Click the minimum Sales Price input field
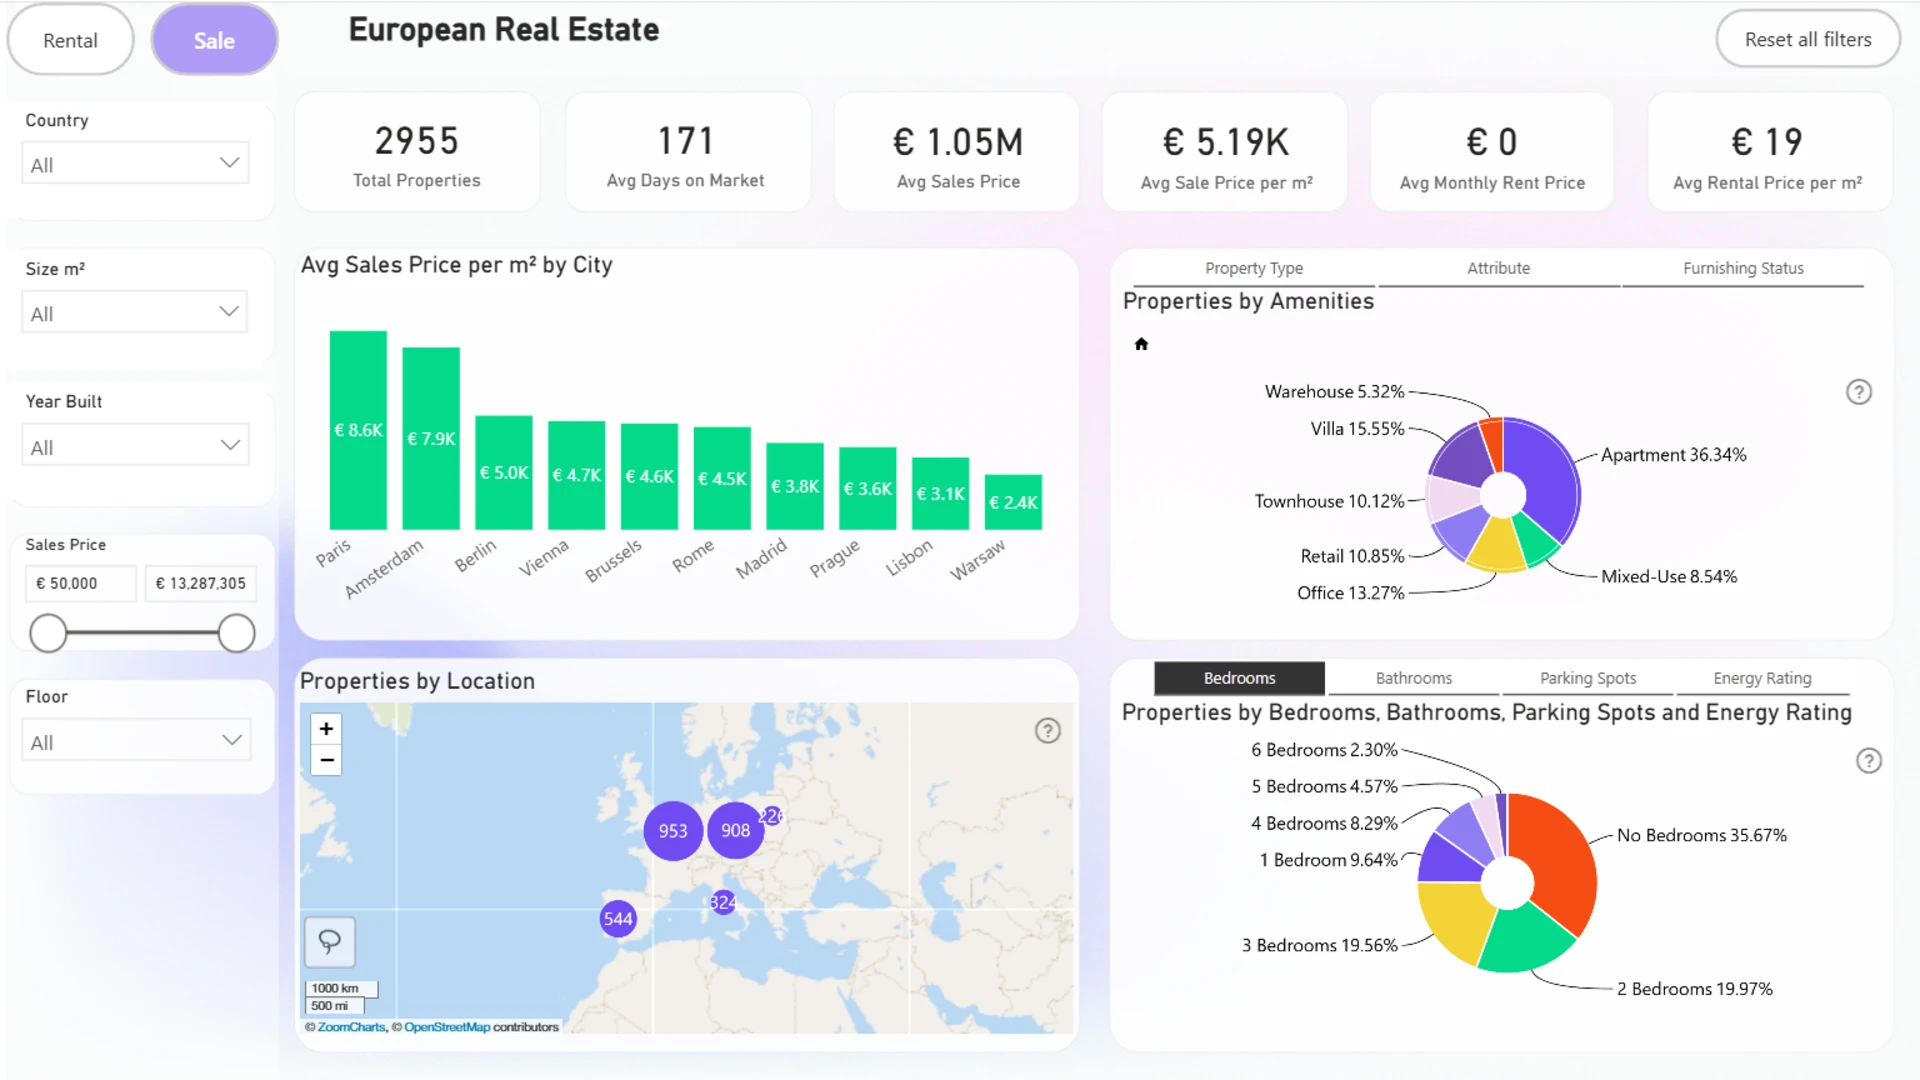This screenshot has height=1080, width=1920. tap(80, 583)
